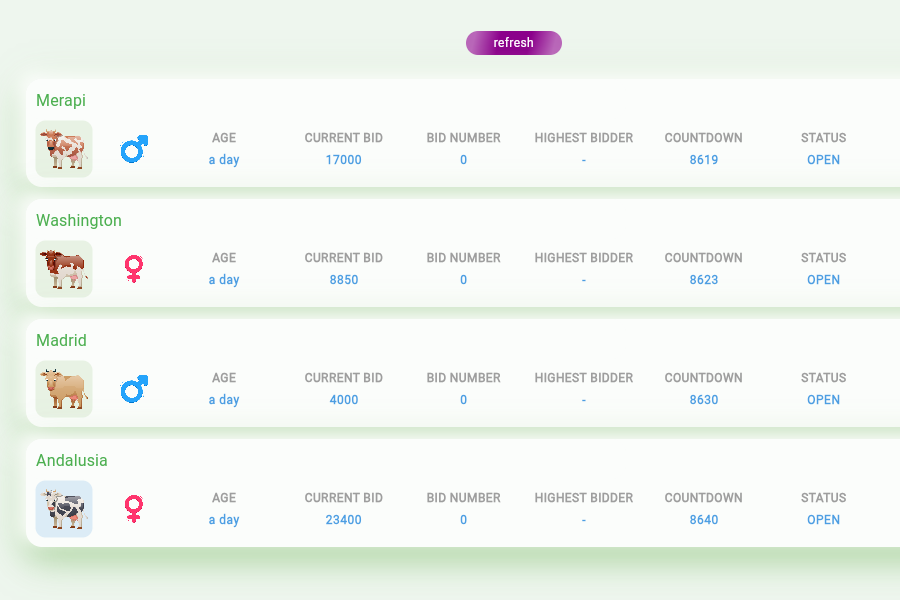Click Merapi's age value 'a day'
The image size is (900, 600).
[x=224, y=160]
